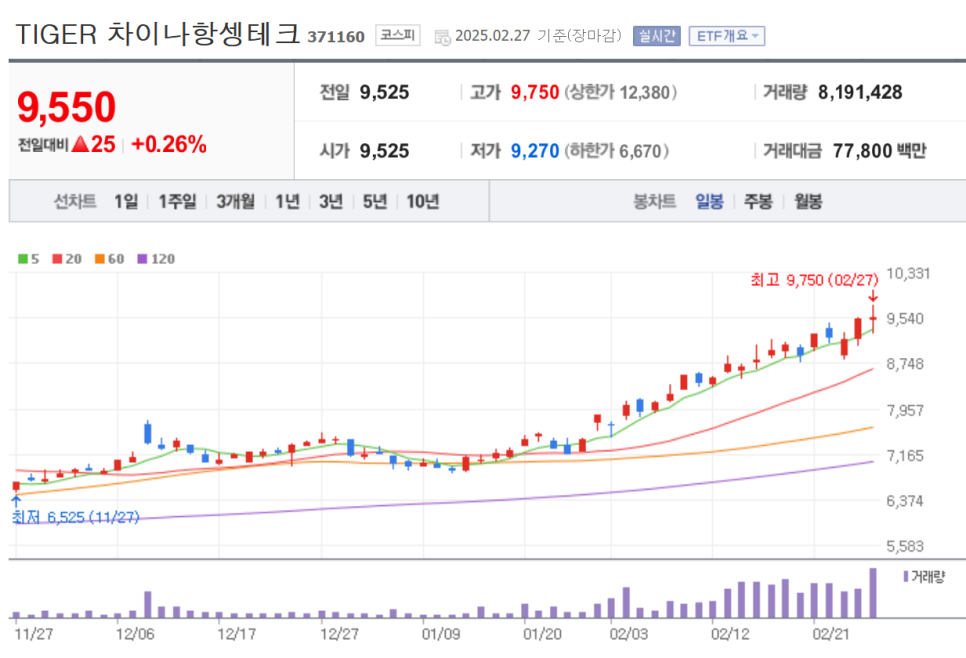Click the 02/12 date label on the axis
The height and width of the screenshot is (658, 966).
click(730, 635)
